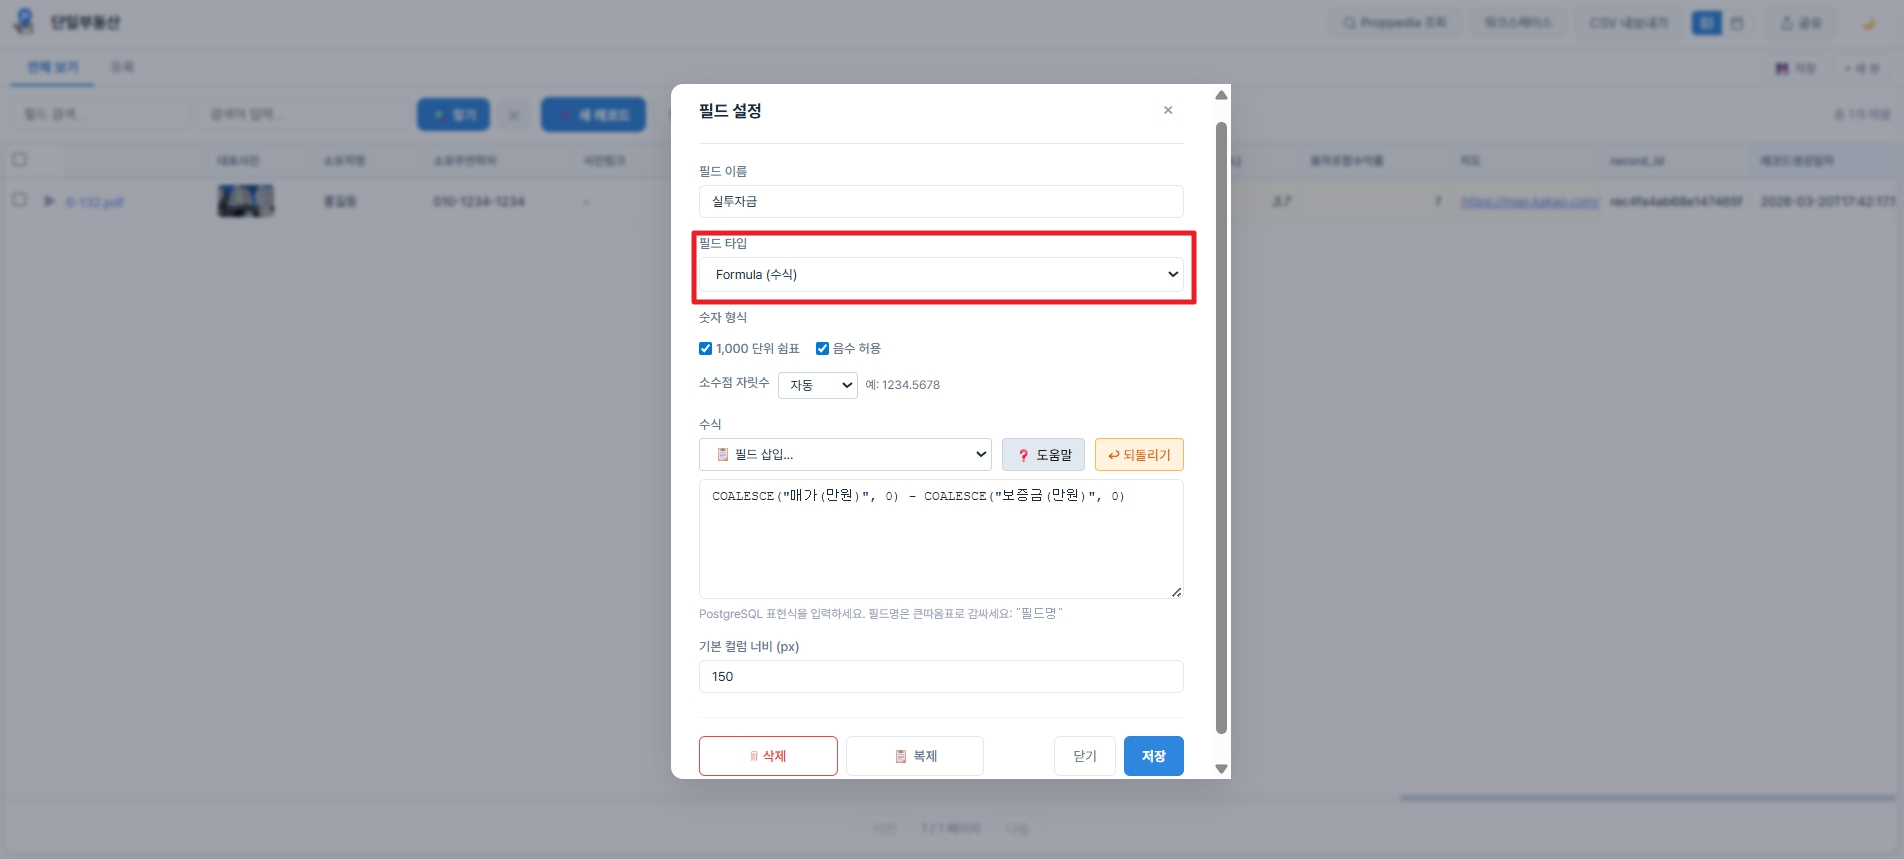Toggle the 음수 허용 checkbox
This screenshot has height=859, width=1904.
pyautogui.click(x=822, y=348)
